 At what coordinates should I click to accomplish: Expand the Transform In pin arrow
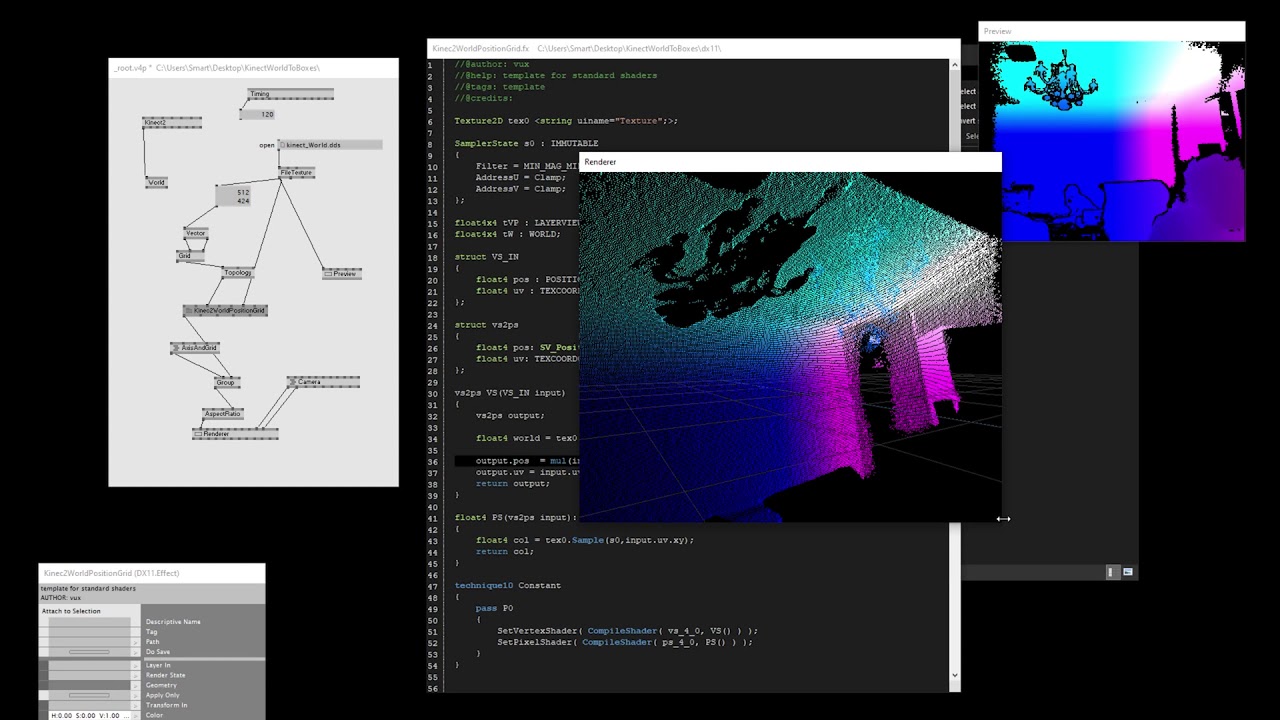pyautogui.click(x=136, y=705)
